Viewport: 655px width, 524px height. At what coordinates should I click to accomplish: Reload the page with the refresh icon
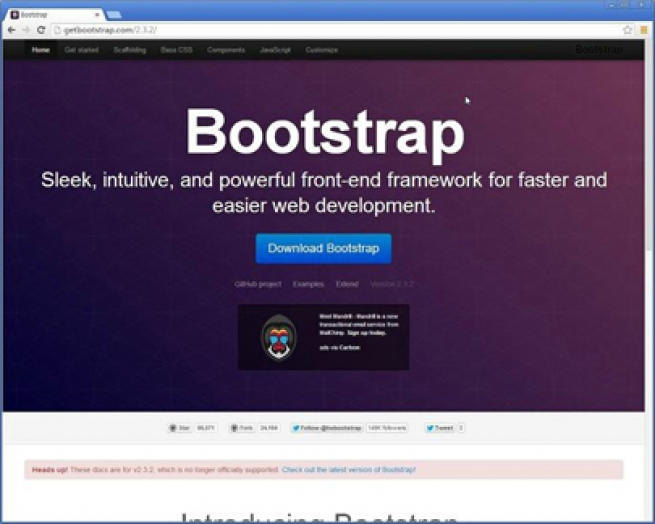tap(41, 30)
